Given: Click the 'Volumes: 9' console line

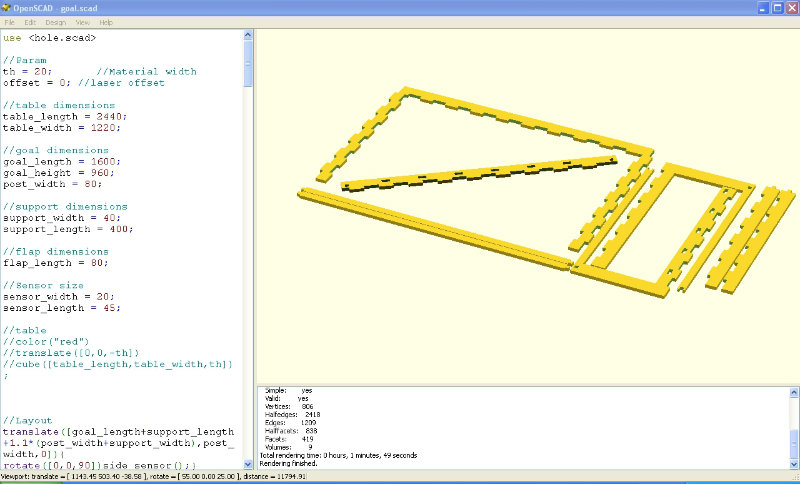Looking at the screenshot, I should point(288,447).
